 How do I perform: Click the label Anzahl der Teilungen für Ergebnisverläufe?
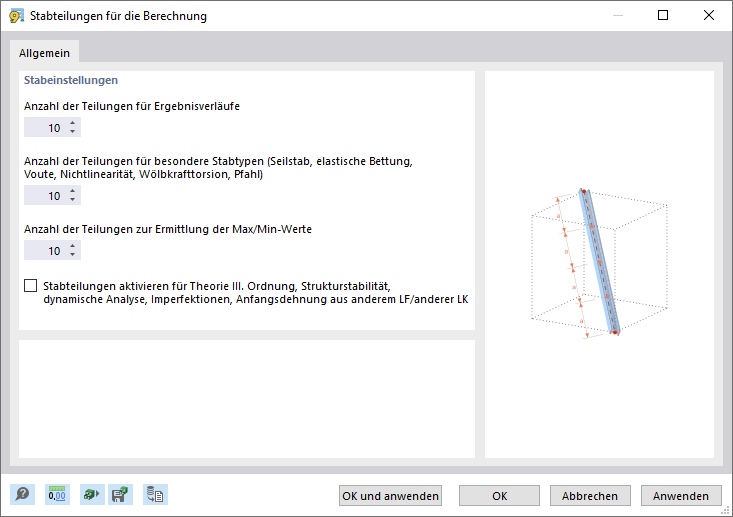tap(132, 106)
